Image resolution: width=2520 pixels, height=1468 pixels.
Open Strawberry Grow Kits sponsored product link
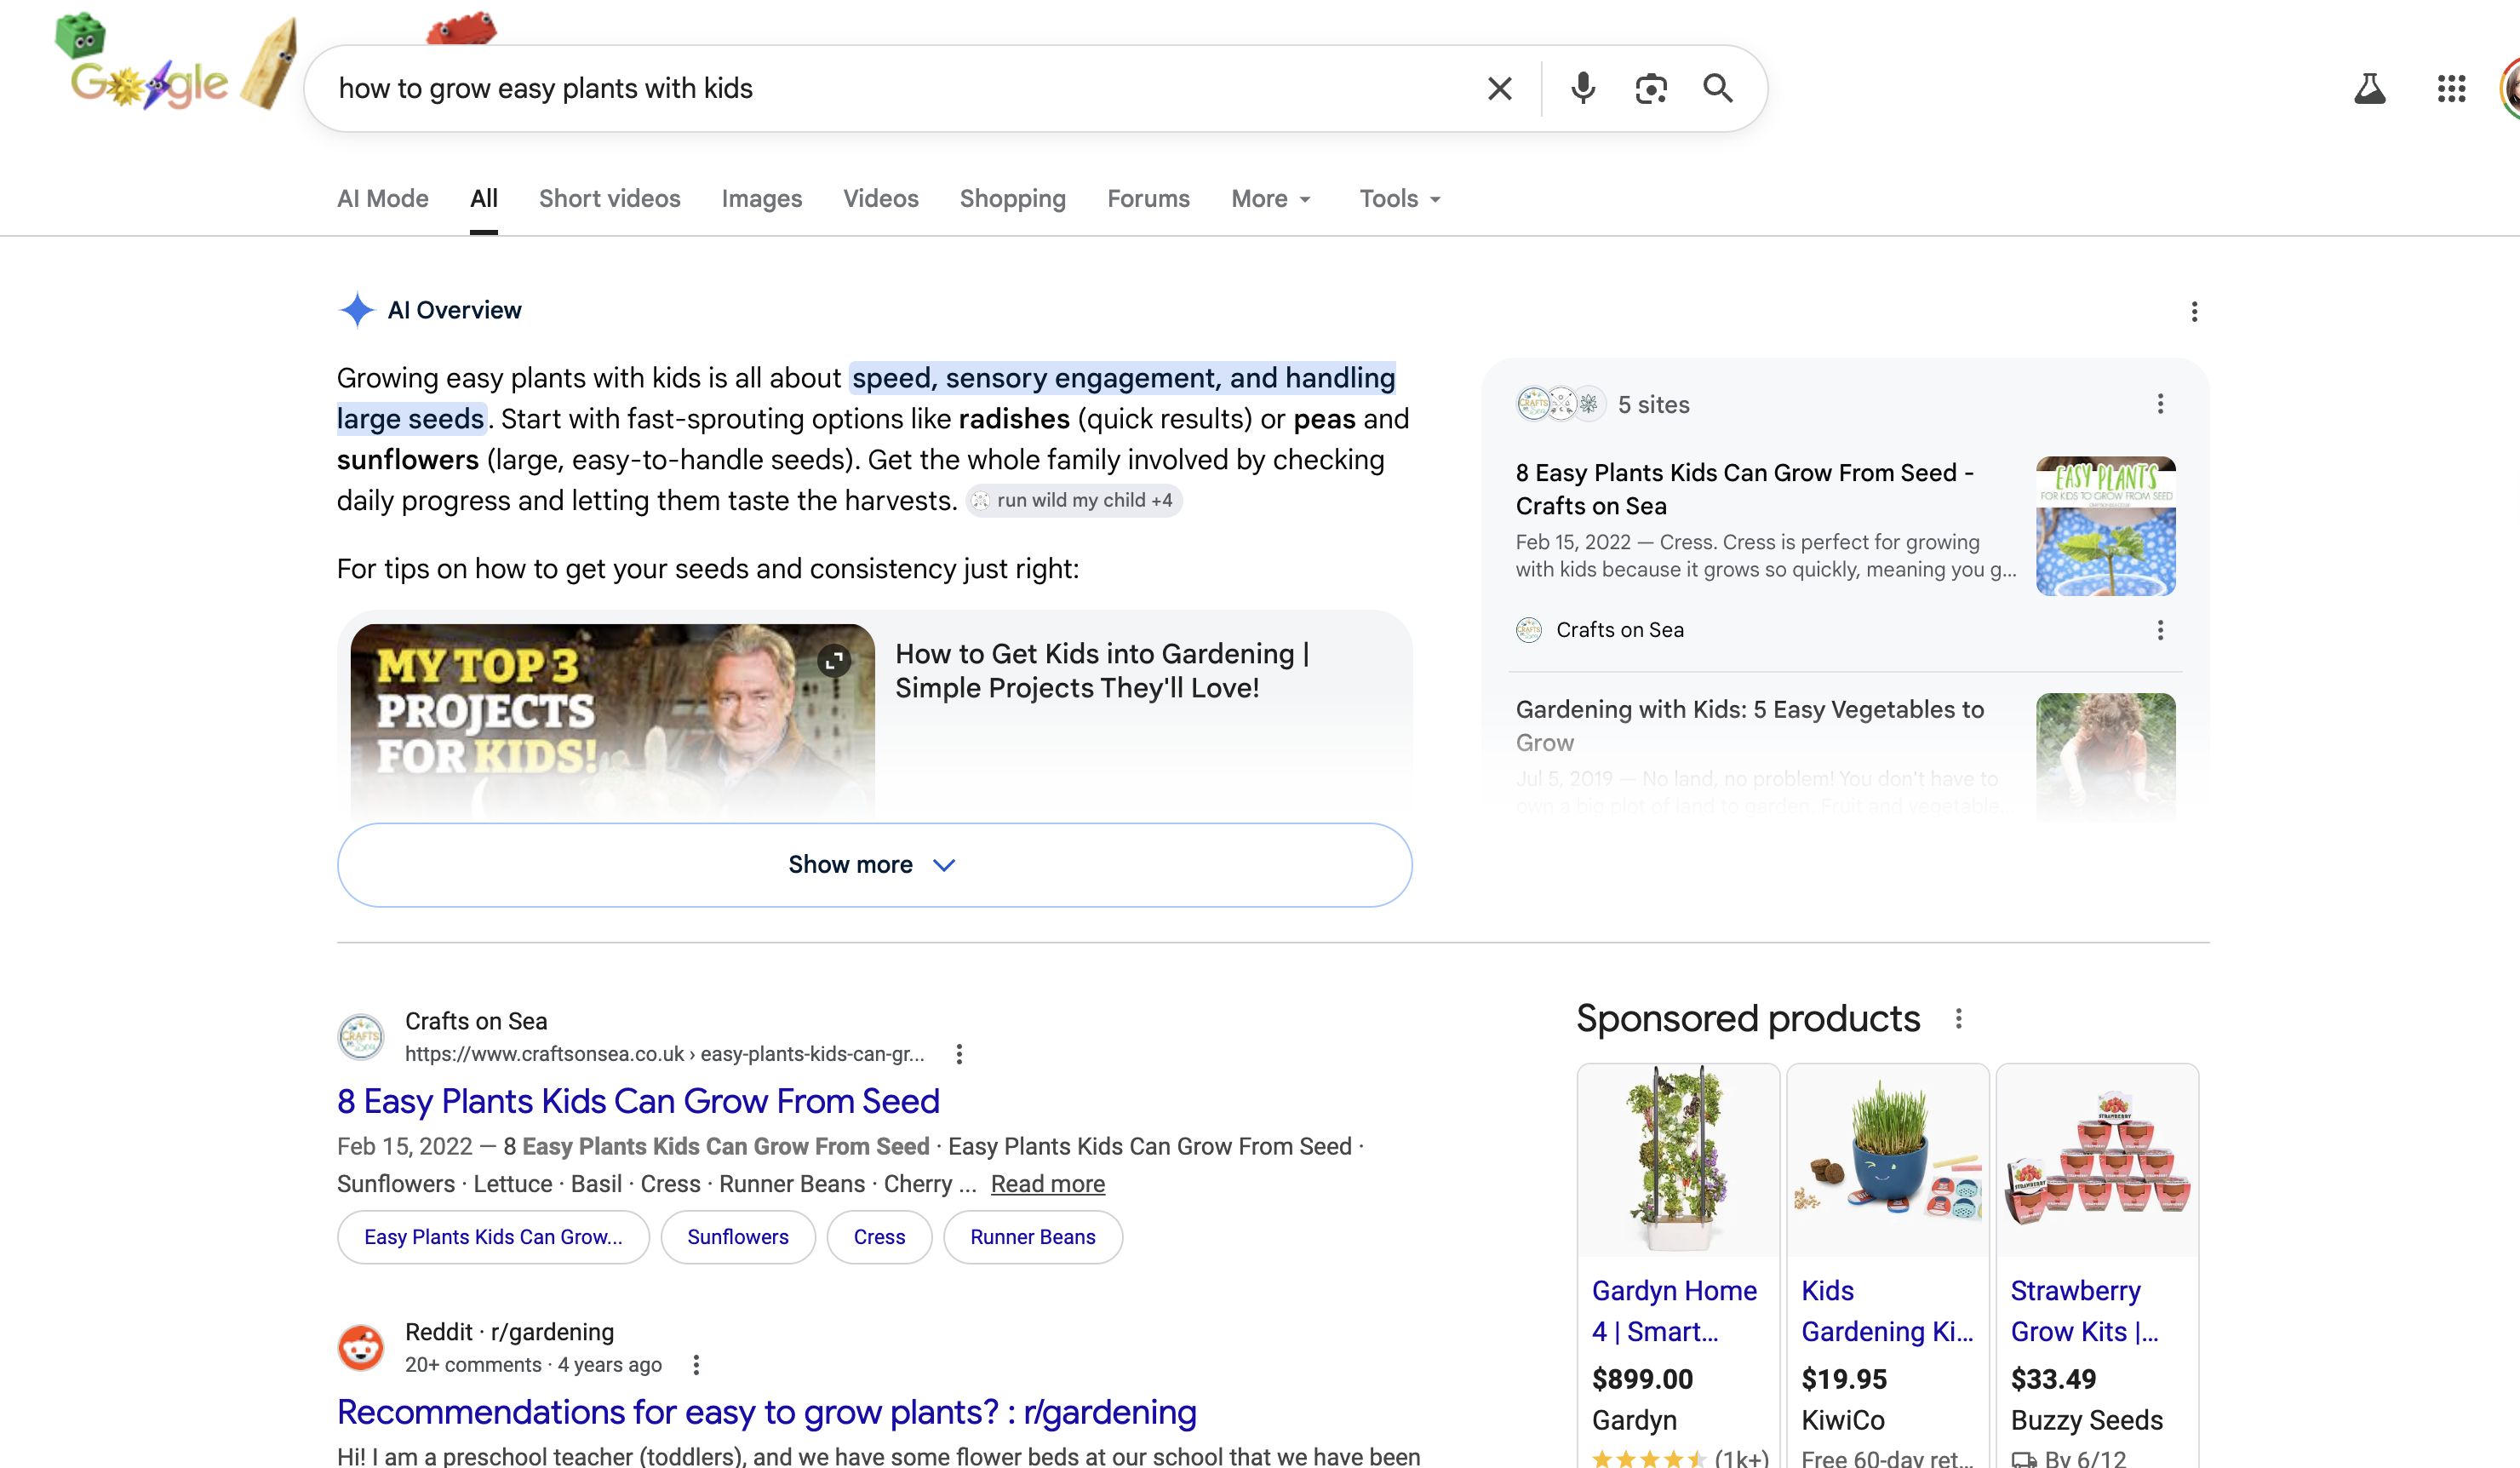click(2085, 1311)
